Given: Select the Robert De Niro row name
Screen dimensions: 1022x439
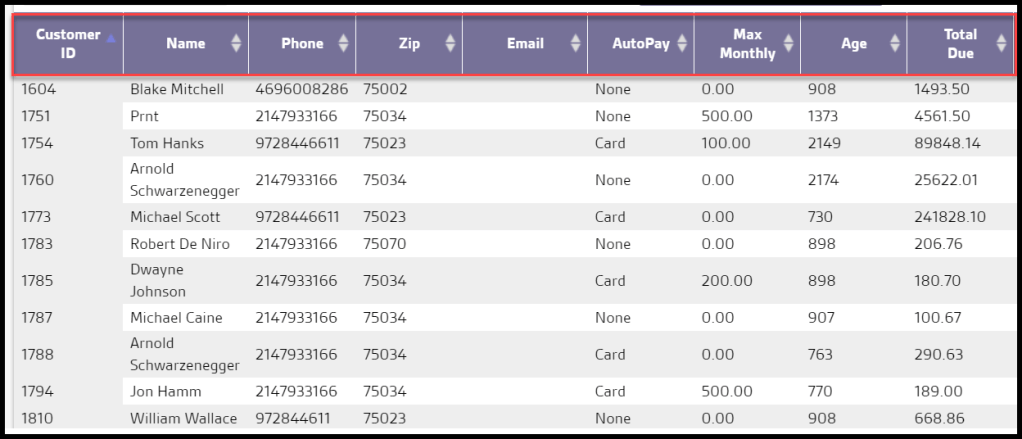Looking at the screenshot, I should click(x=180, y=244).
